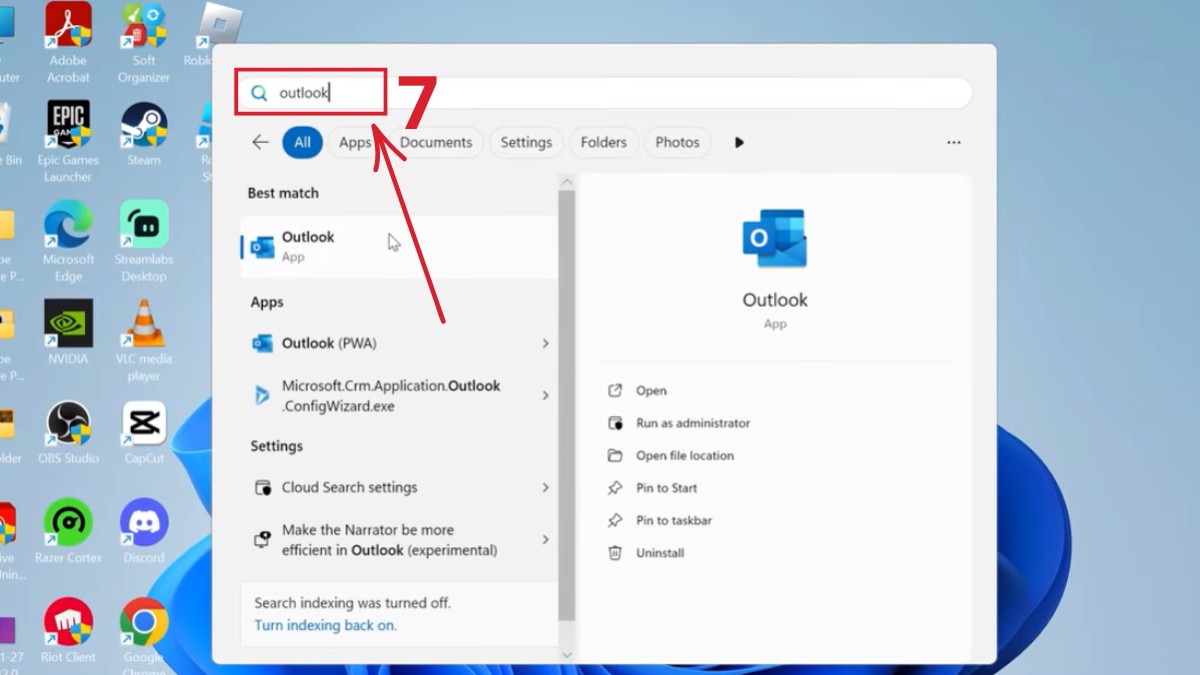Switch to Settings filter tab
Viewport: 1200px width, 675px height.
(526, 142)
